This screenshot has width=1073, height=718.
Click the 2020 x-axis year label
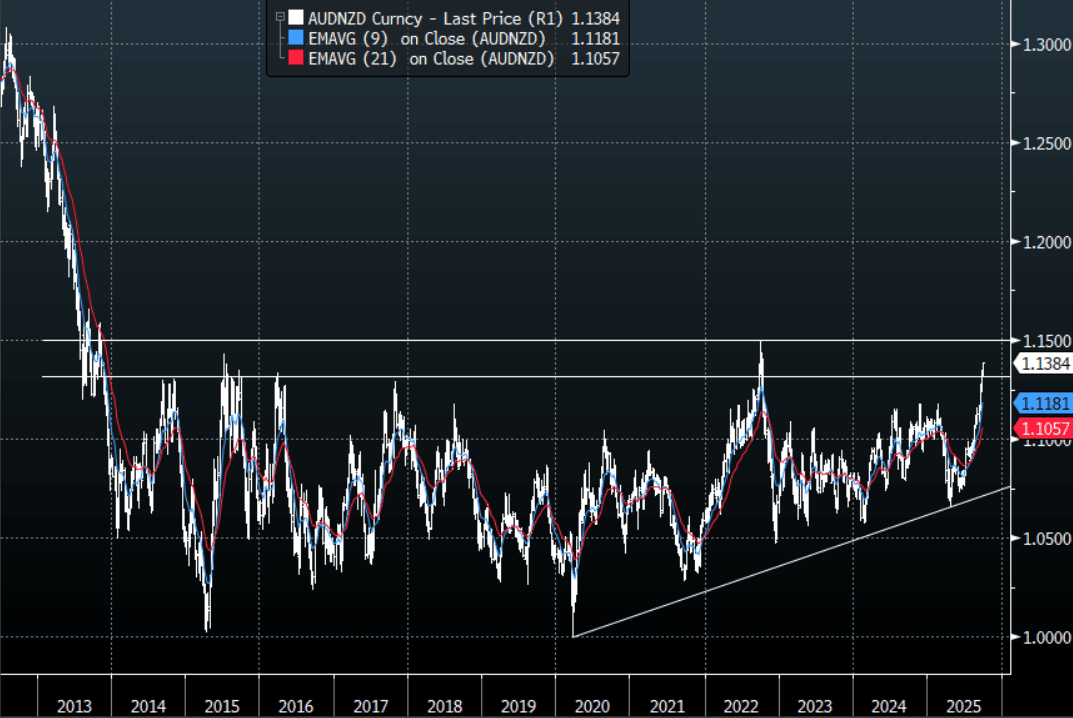592,706
